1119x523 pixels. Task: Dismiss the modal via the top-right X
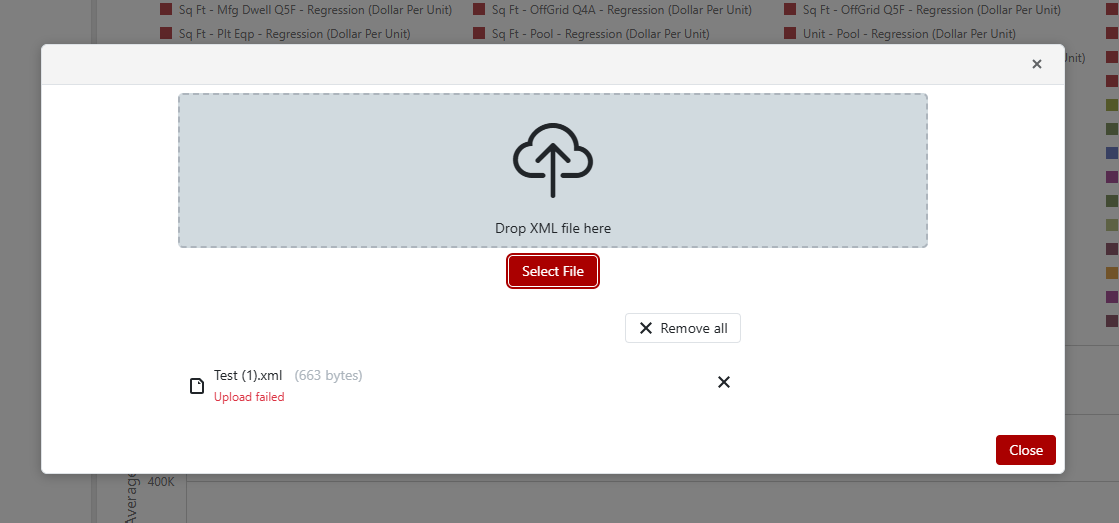pos(1037,64)
